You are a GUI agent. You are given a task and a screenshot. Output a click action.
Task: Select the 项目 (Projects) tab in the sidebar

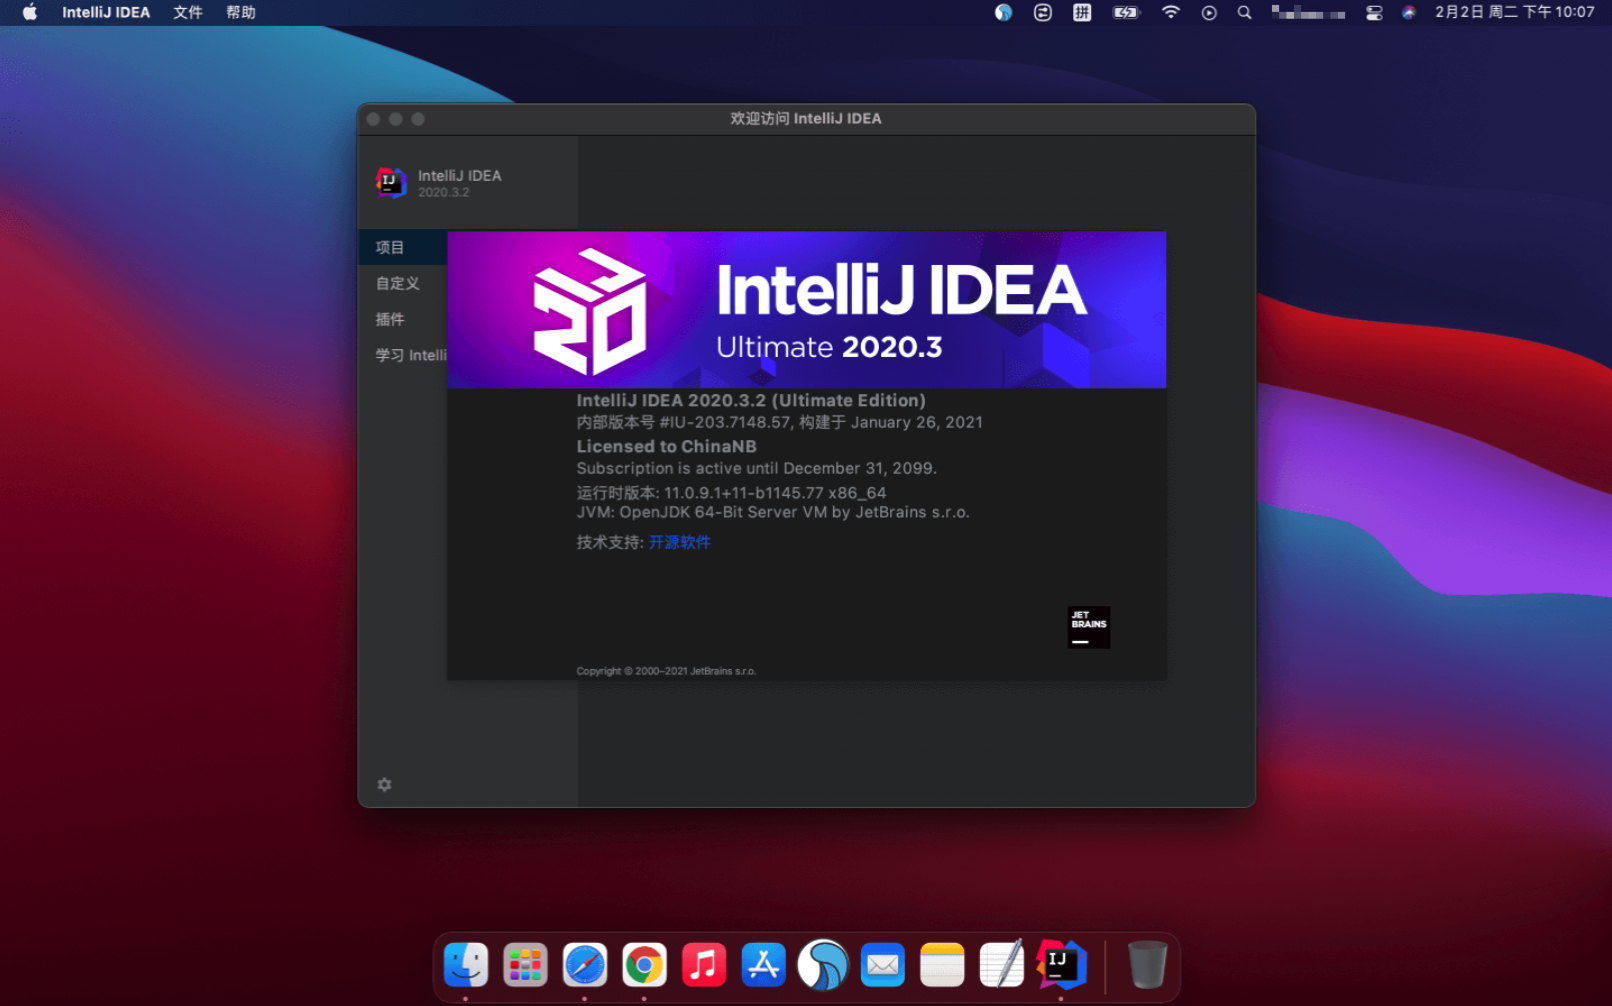[x=403, y=247]
